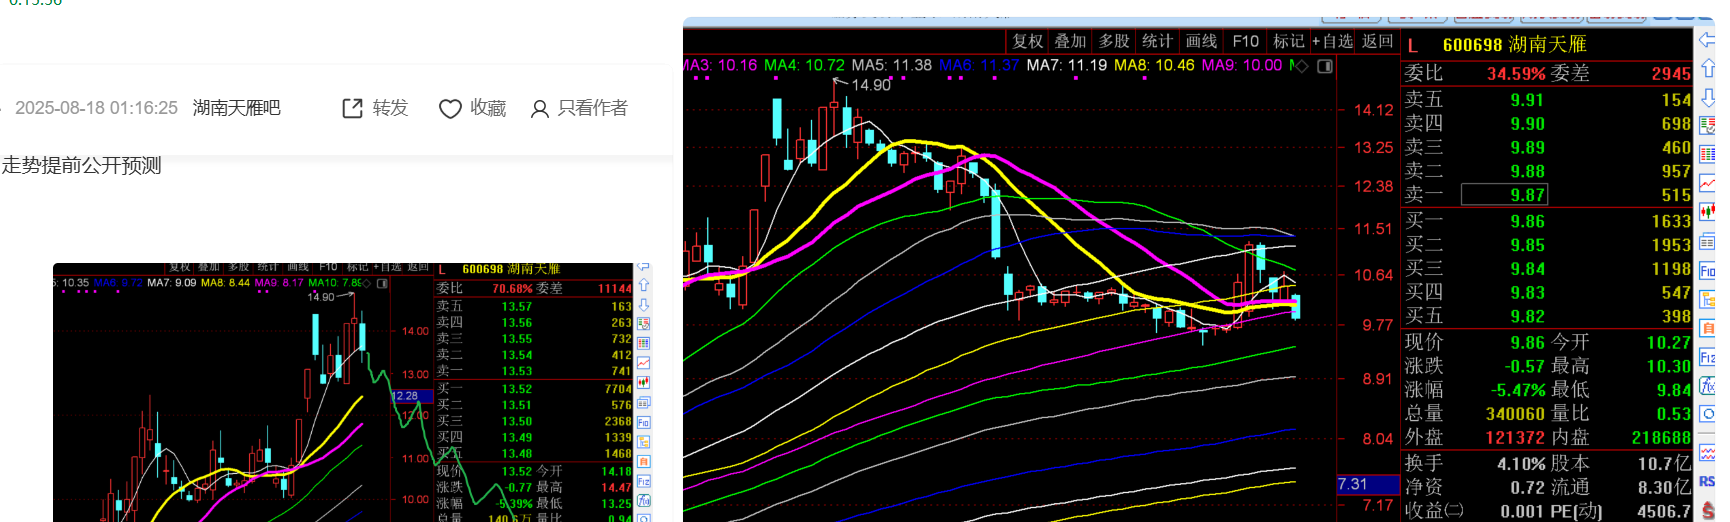Click the MA7: 11.19 indicator label
This screenshot has height=522, width=1730.
click(x=1067, y=66)
